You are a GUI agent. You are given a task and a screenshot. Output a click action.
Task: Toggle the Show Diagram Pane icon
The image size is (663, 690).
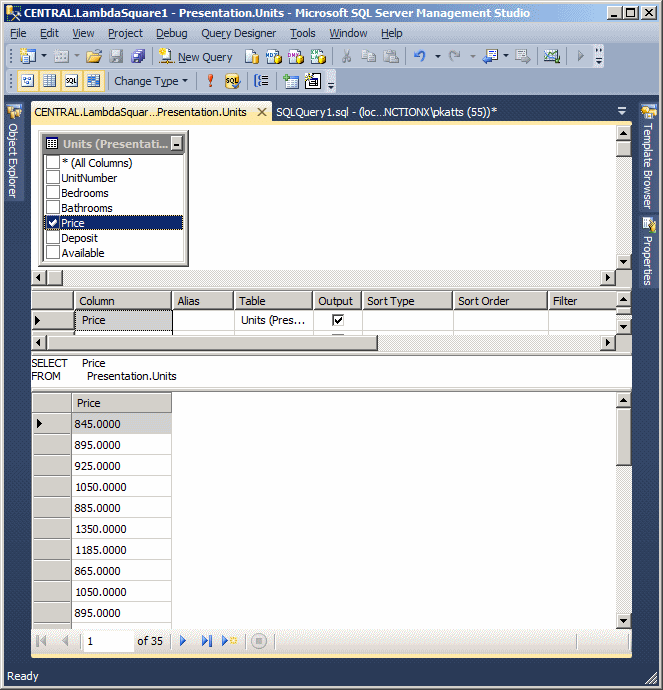[28, 81]
